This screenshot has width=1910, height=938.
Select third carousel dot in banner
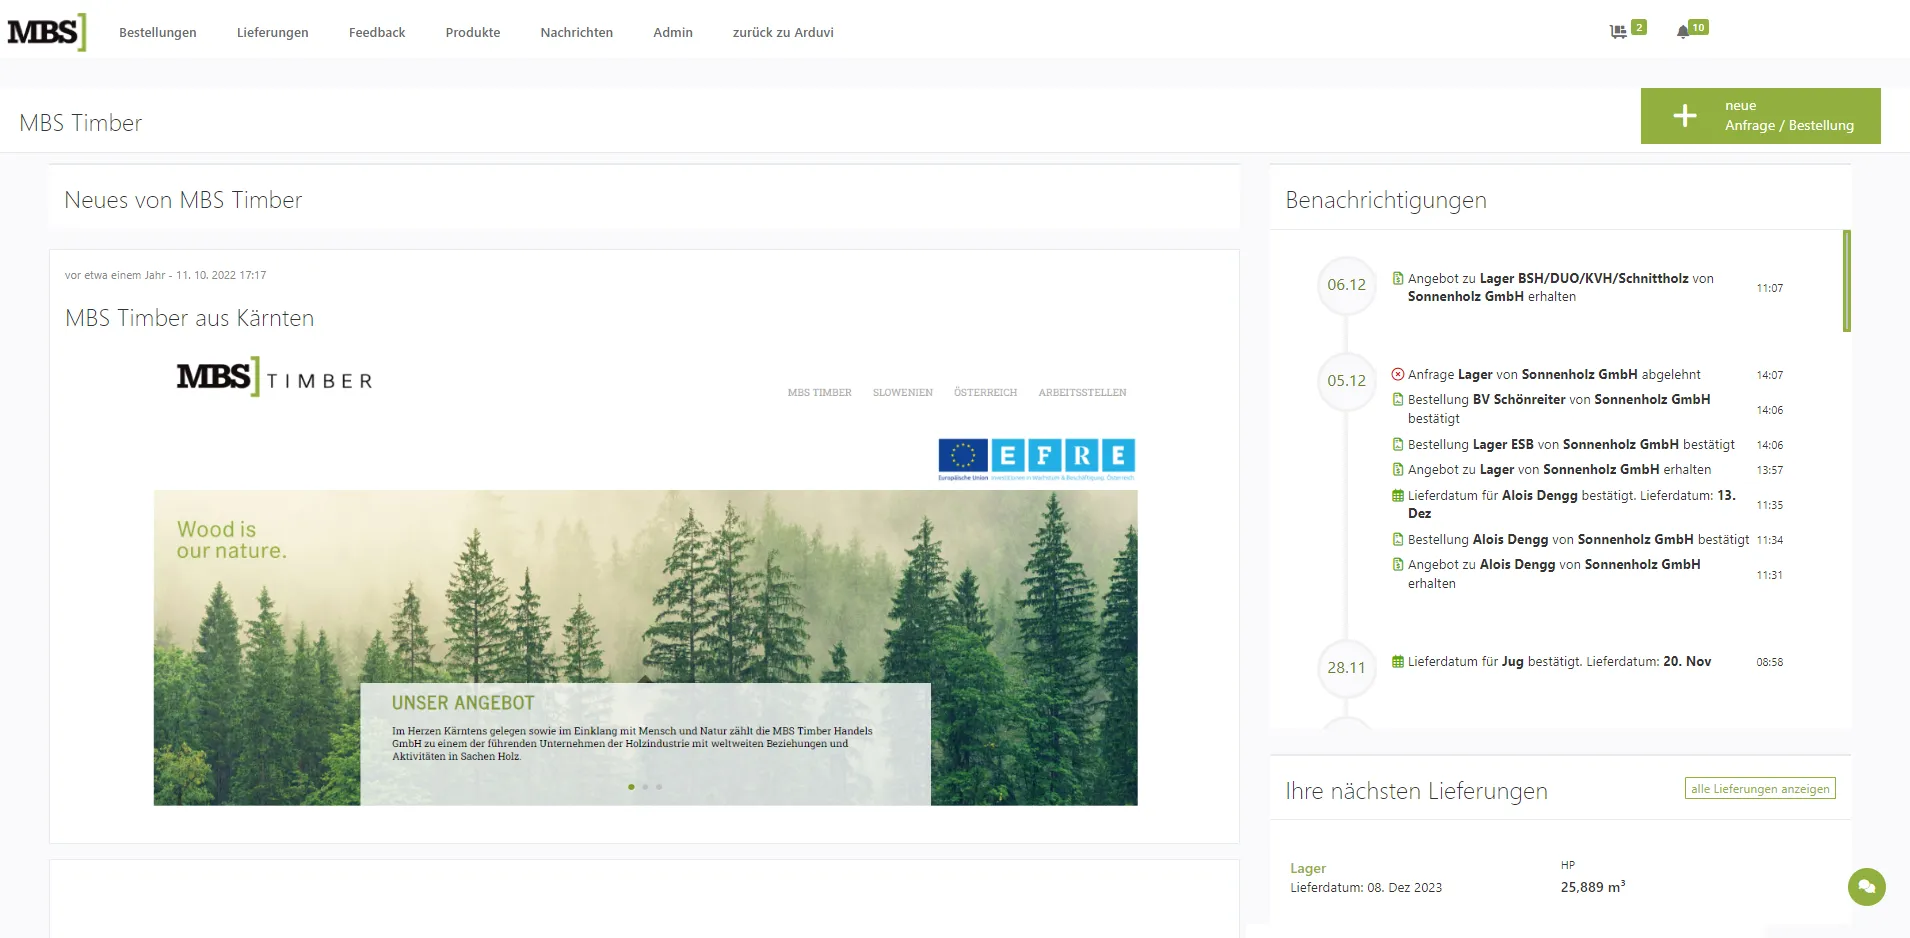[x=659, y=787]
